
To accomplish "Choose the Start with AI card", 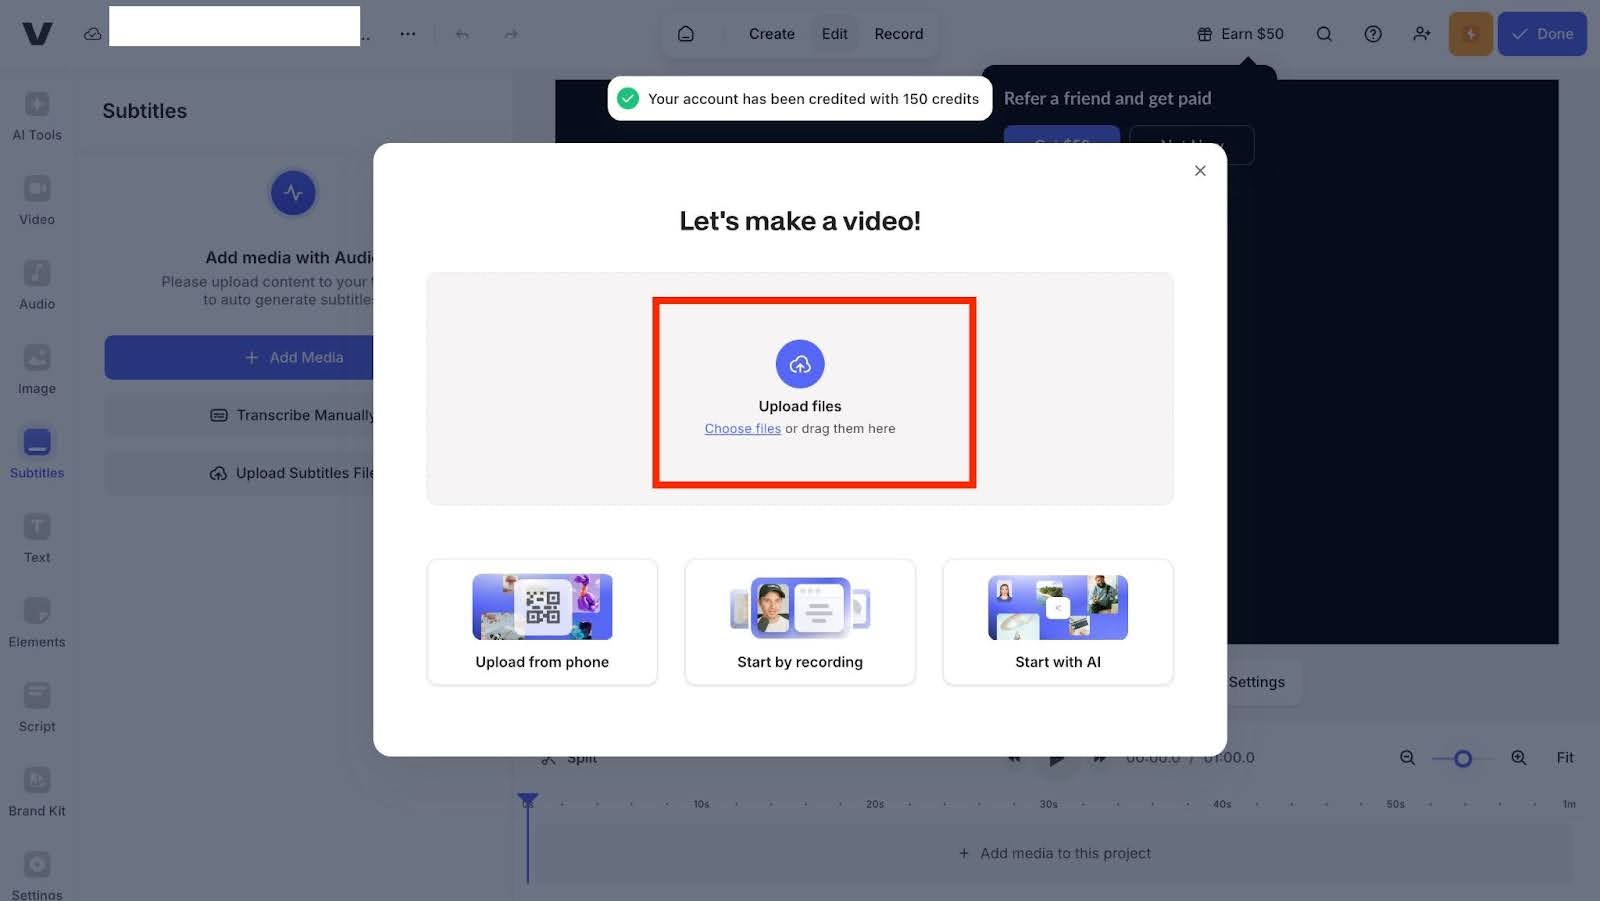I will click(1057, 622).
